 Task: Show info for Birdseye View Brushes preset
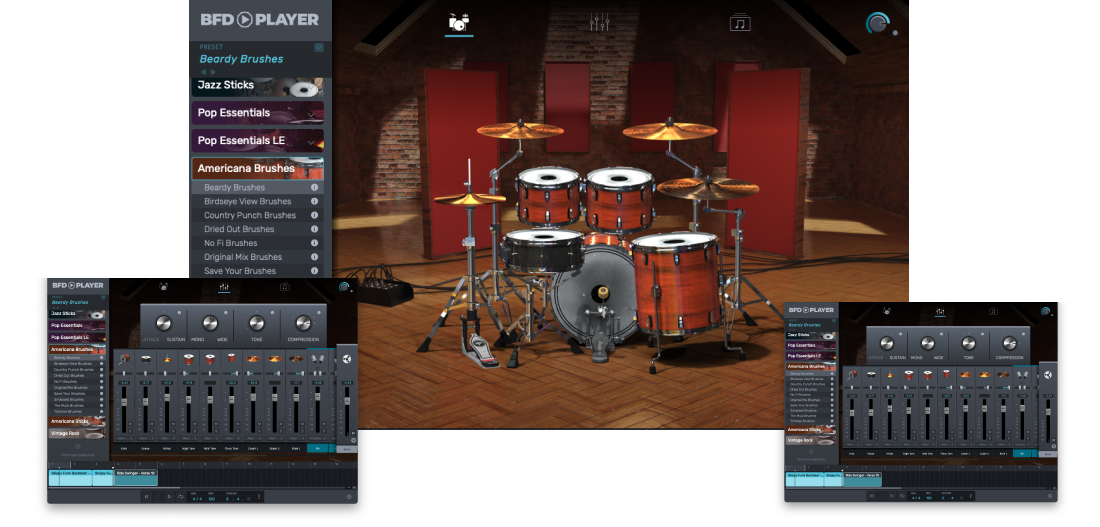[x=314, y=201]
